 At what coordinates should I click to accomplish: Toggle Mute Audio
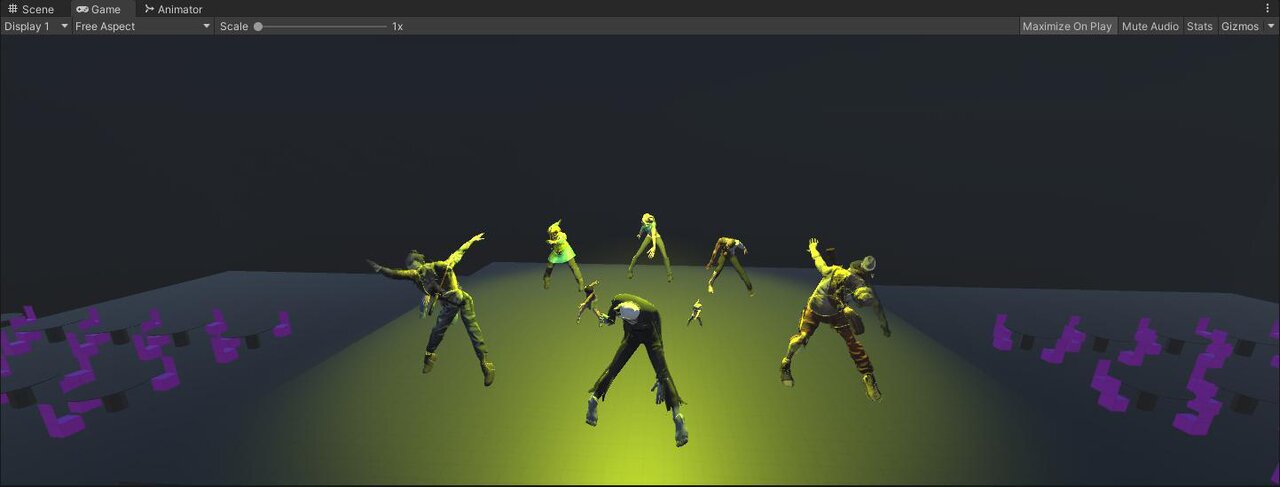tap(1150, 26)
